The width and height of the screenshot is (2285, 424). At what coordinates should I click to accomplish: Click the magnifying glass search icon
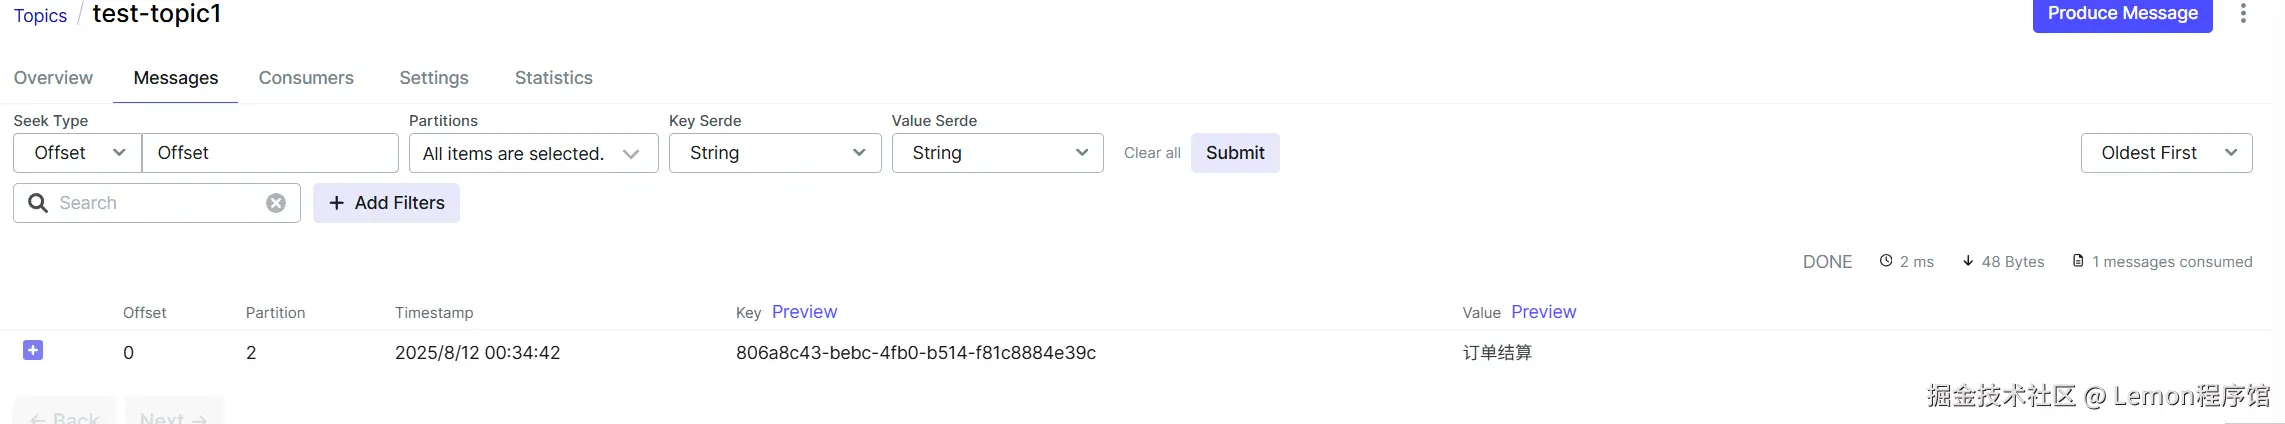pyautogui.click(x=38, y=203)
